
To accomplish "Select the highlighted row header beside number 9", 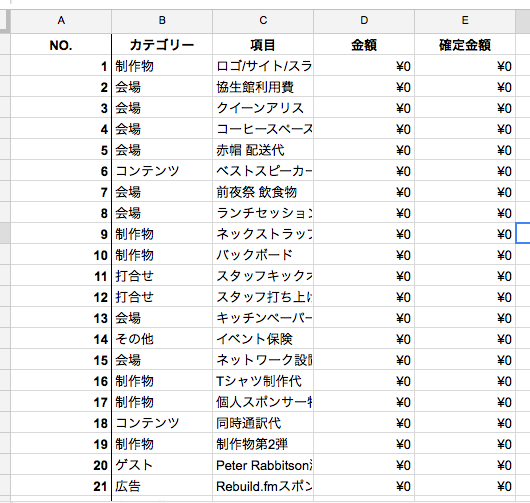I will point(5,233).
